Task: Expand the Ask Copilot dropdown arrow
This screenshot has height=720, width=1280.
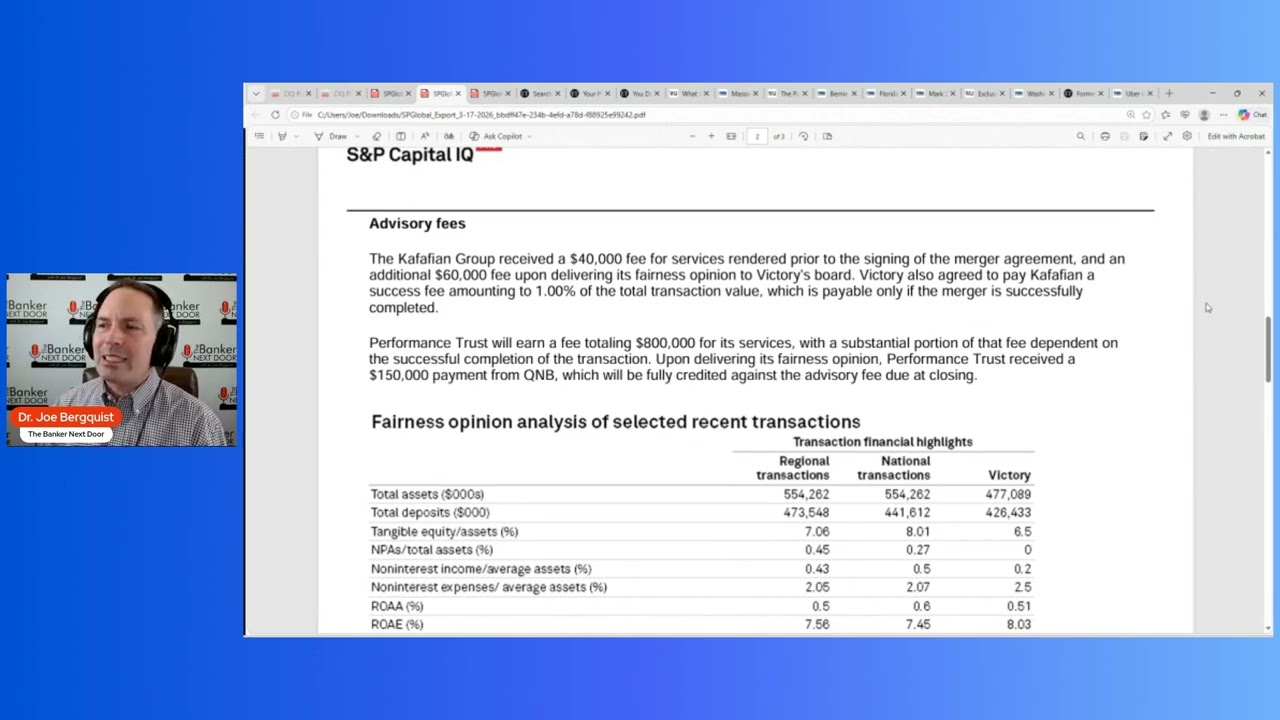Action: coord(529,136)
